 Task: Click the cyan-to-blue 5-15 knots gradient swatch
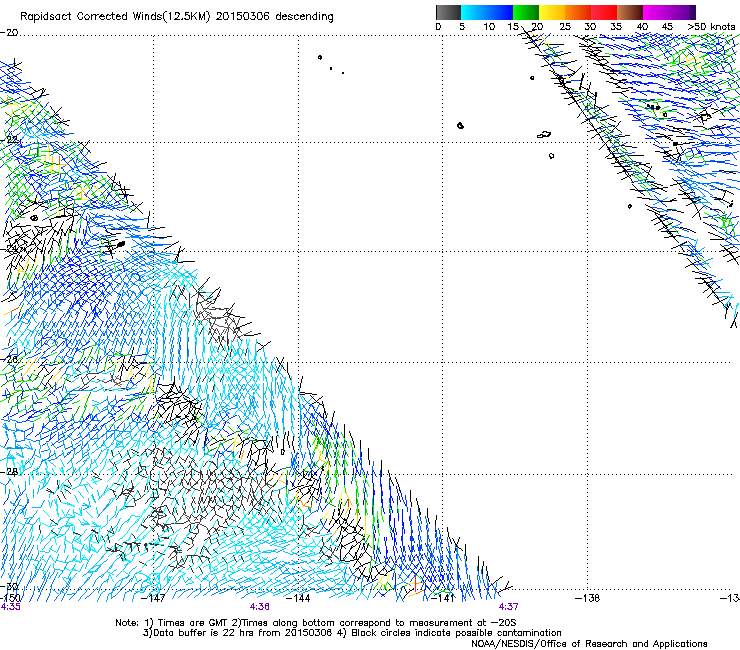[x=487, y=12]
